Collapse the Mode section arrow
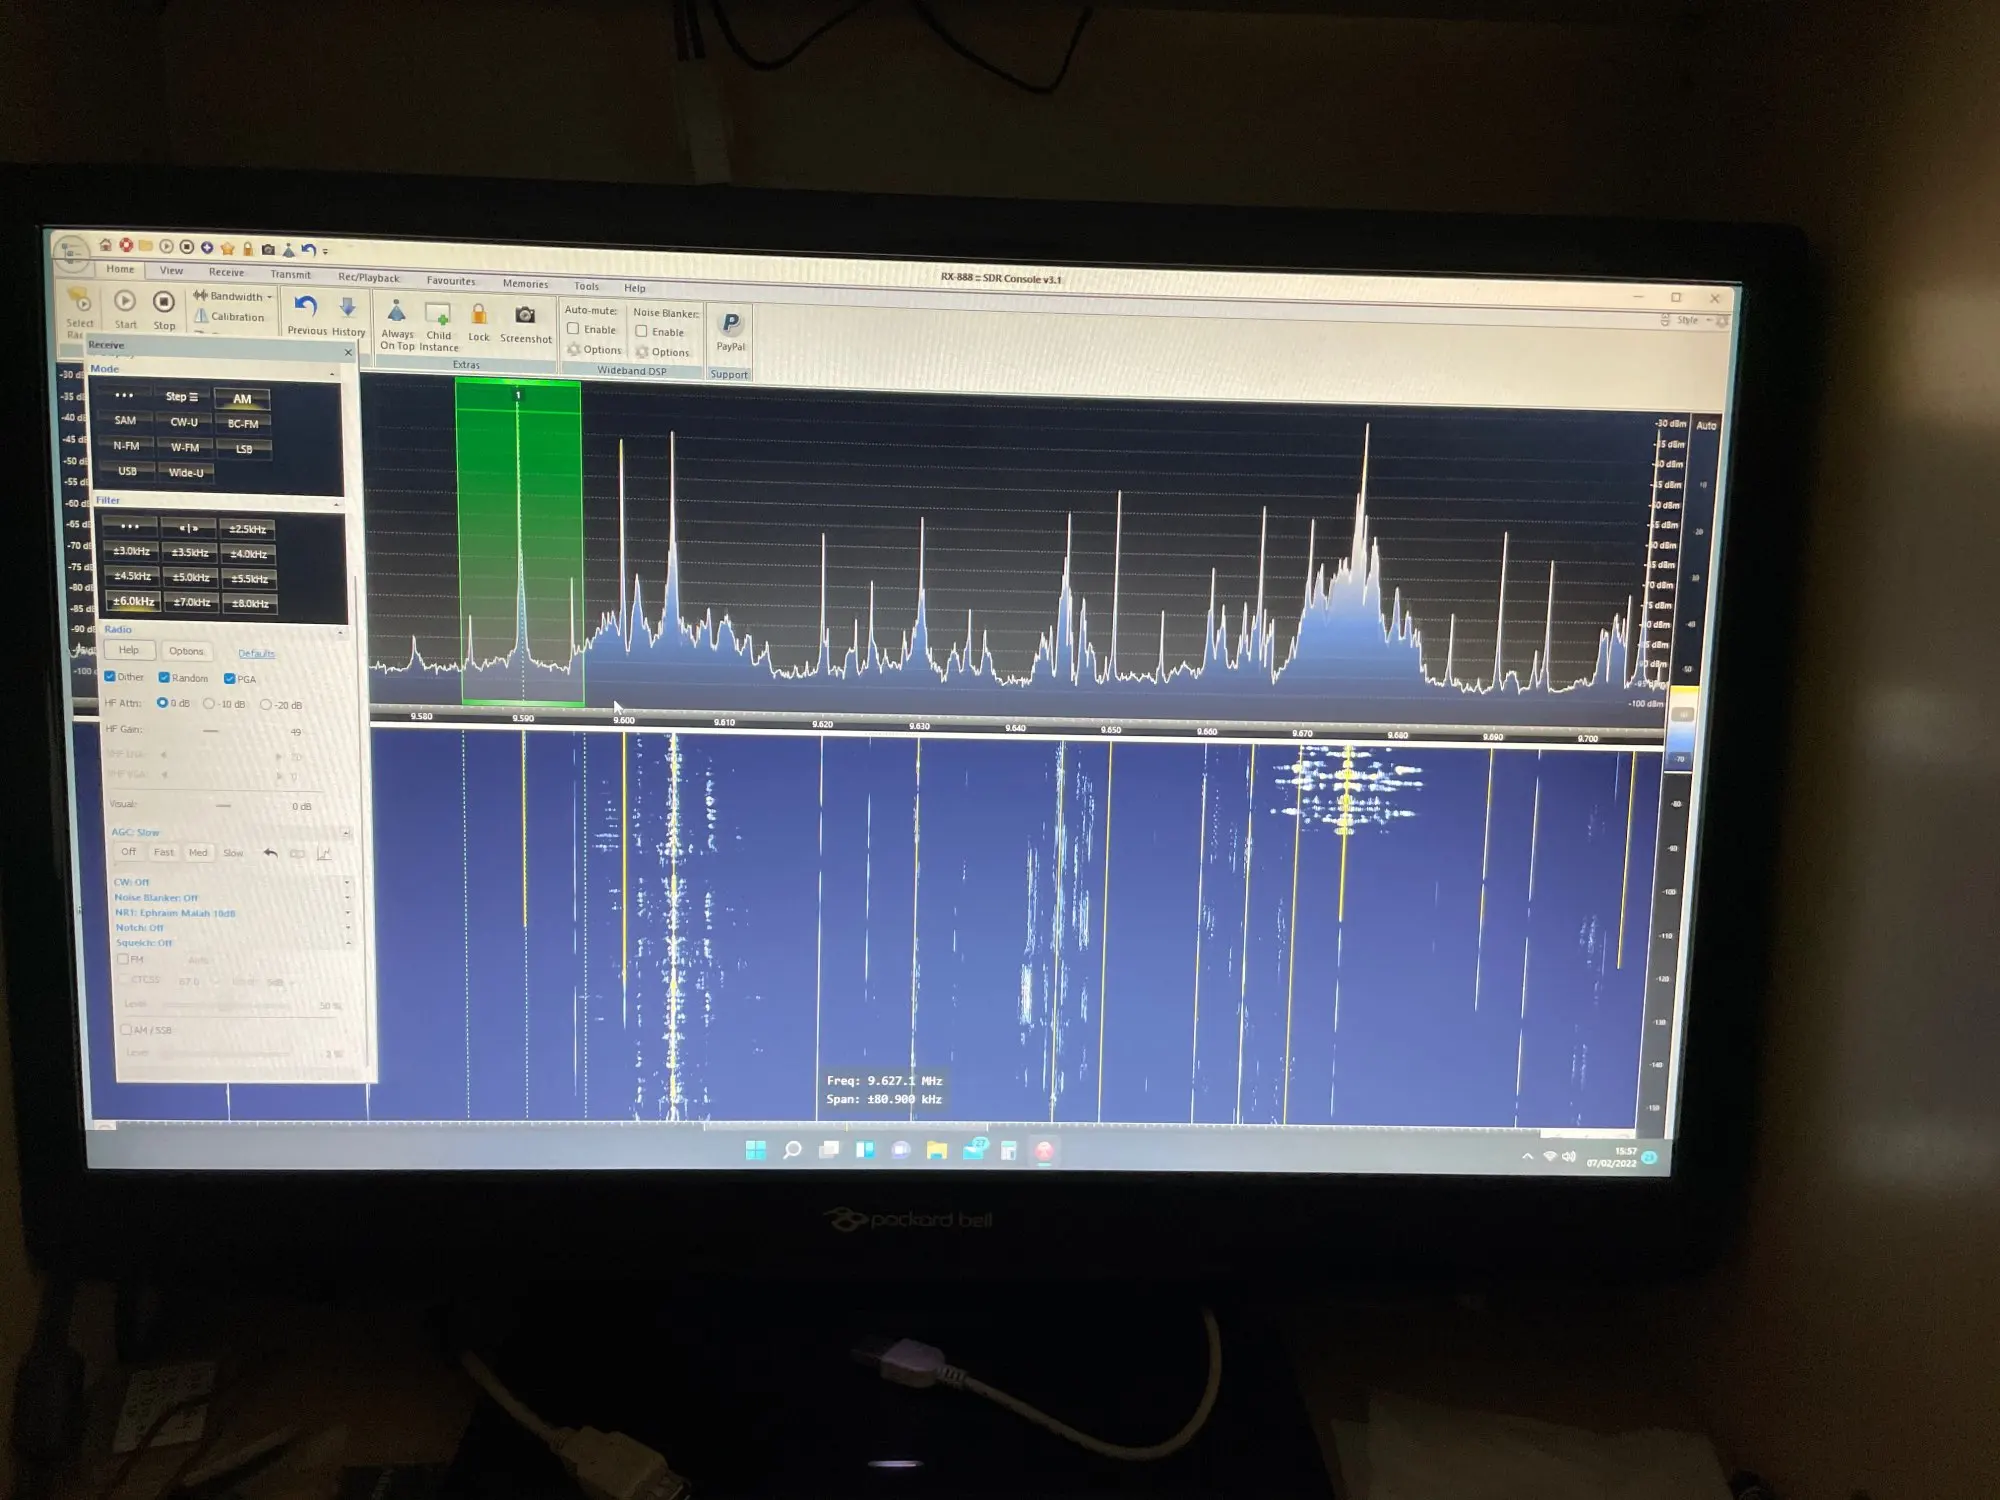 point(332,374)
